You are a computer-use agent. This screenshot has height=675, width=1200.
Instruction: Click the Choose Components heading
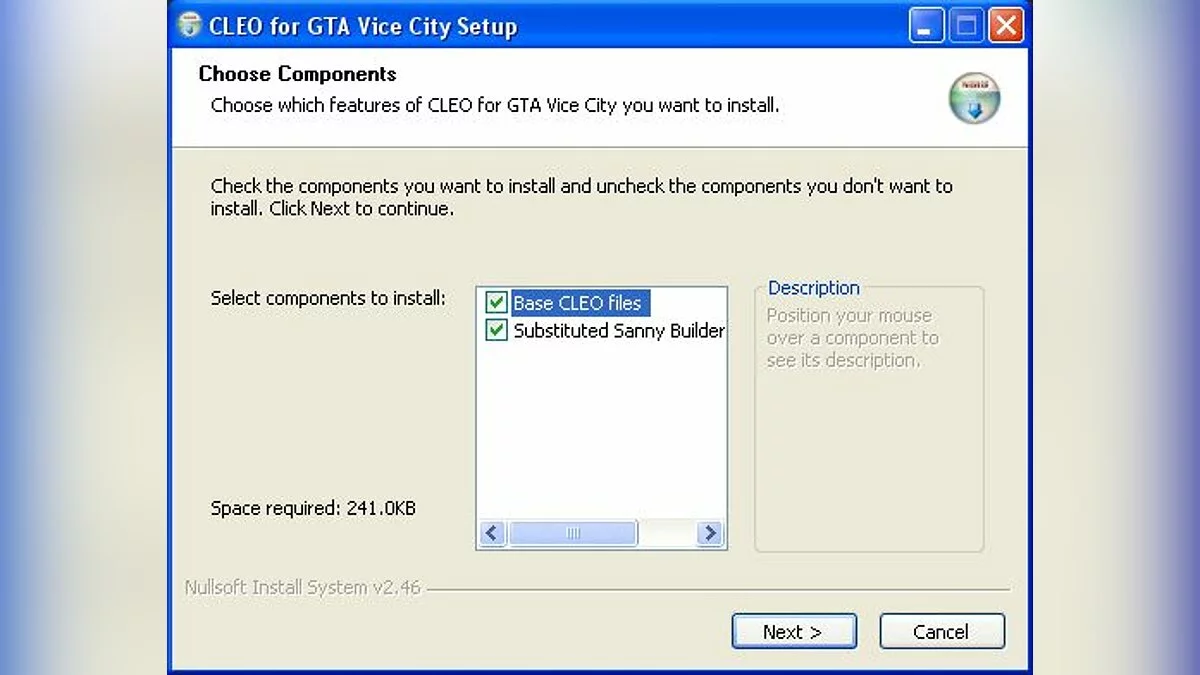[x=297, y=74]
